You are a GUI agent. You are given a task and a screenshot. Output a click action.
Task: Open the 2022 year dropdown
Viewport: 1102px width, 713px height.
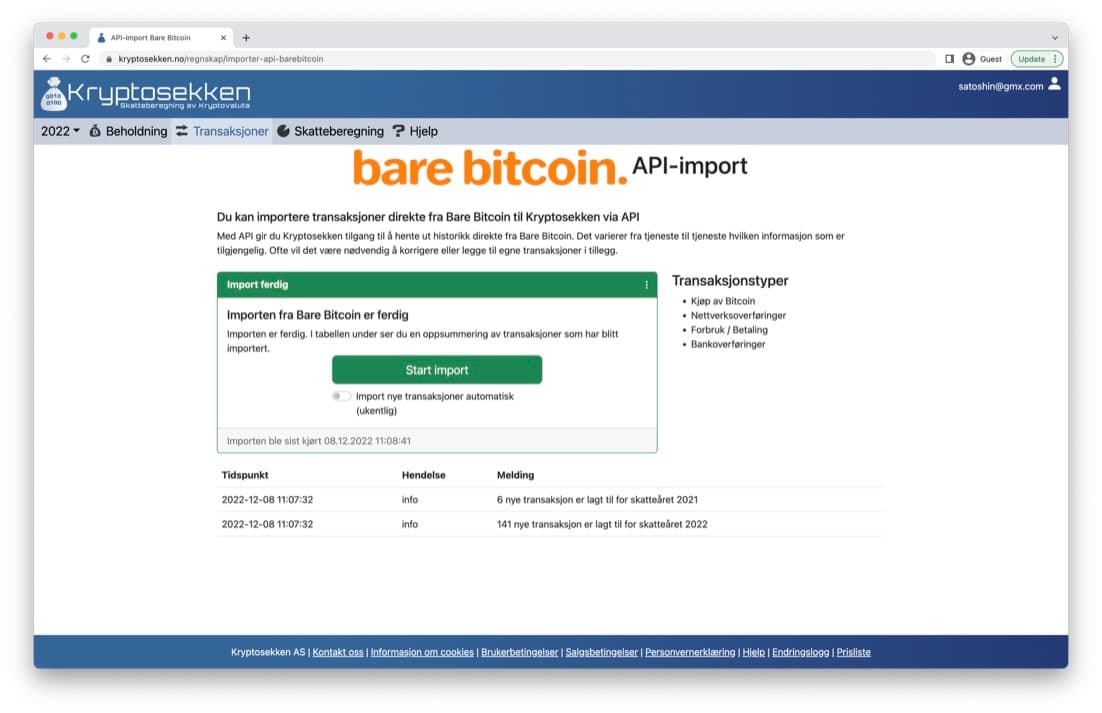[x=58, y=131]
